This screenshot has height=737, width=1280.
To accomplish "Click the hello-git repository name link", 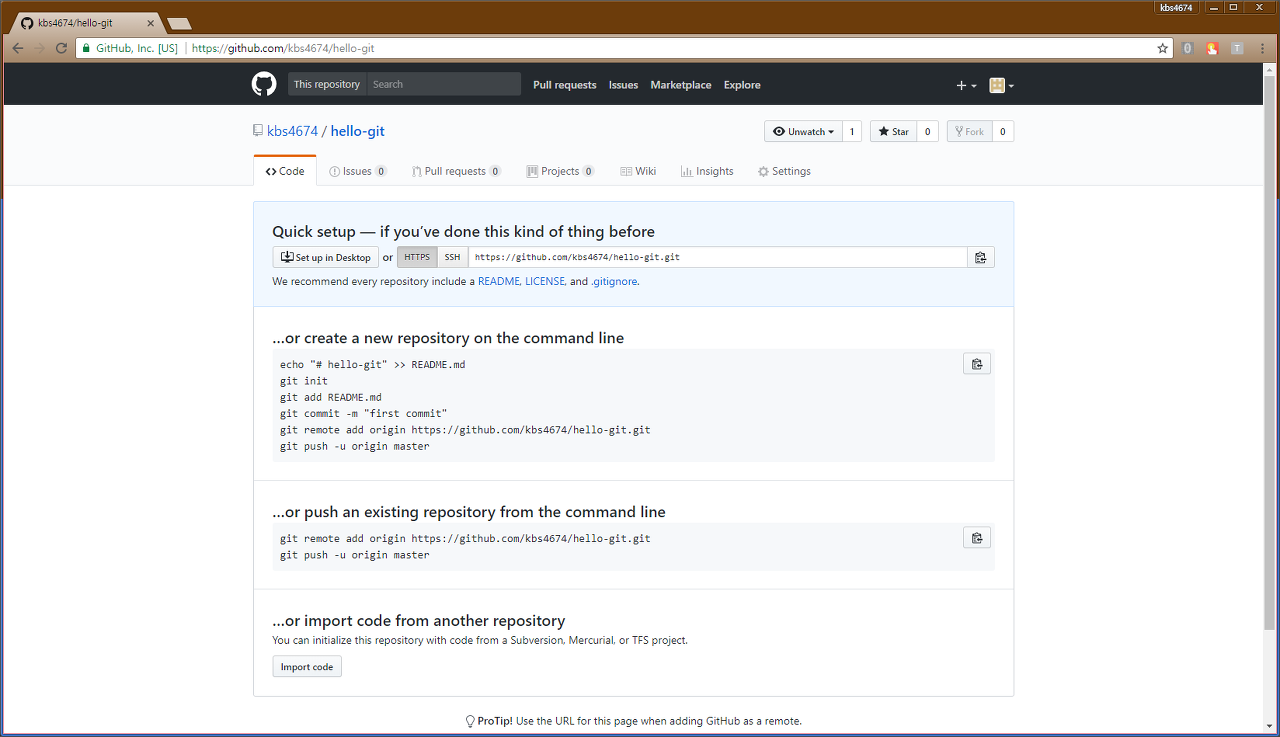I will click(358, 131).
